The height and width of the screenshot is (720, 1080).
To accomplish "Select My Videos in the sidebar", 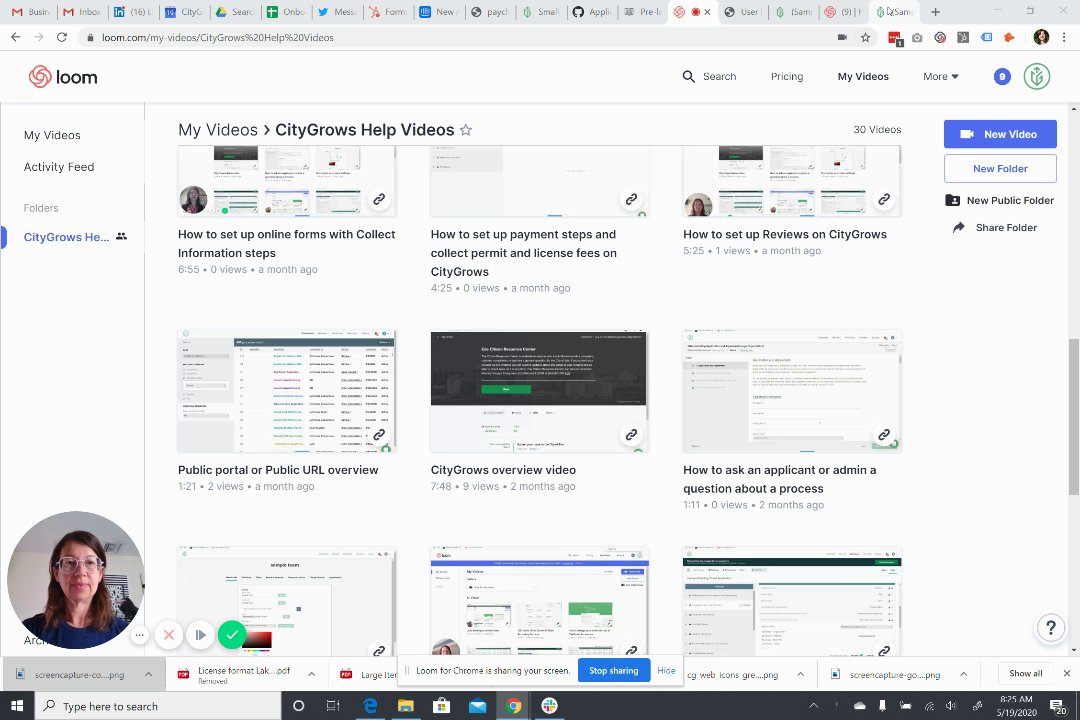I will tap(52, 135).
